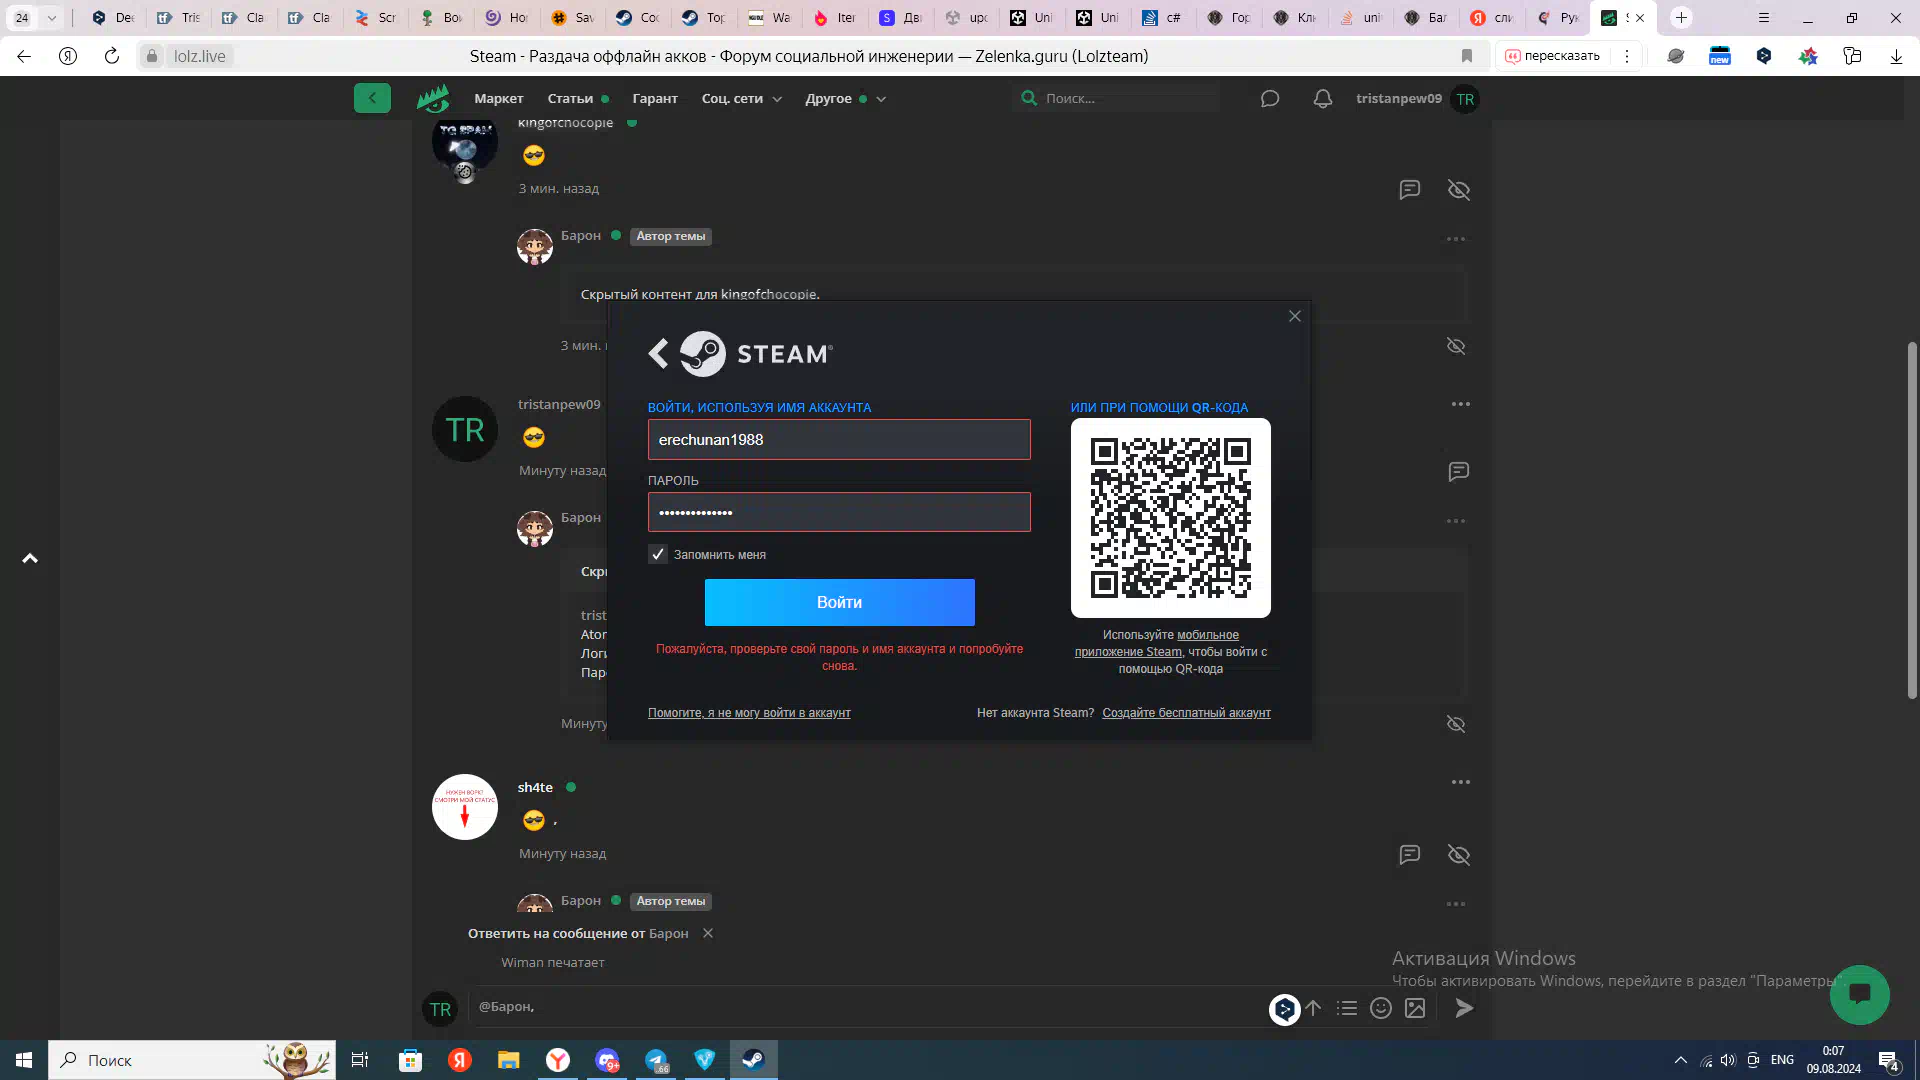The width and height of the screenshot is (1920, 1080).
Task: Toggle the Запомнить меня checkbox
Action: pyautogui.click(x=658, y=554)
